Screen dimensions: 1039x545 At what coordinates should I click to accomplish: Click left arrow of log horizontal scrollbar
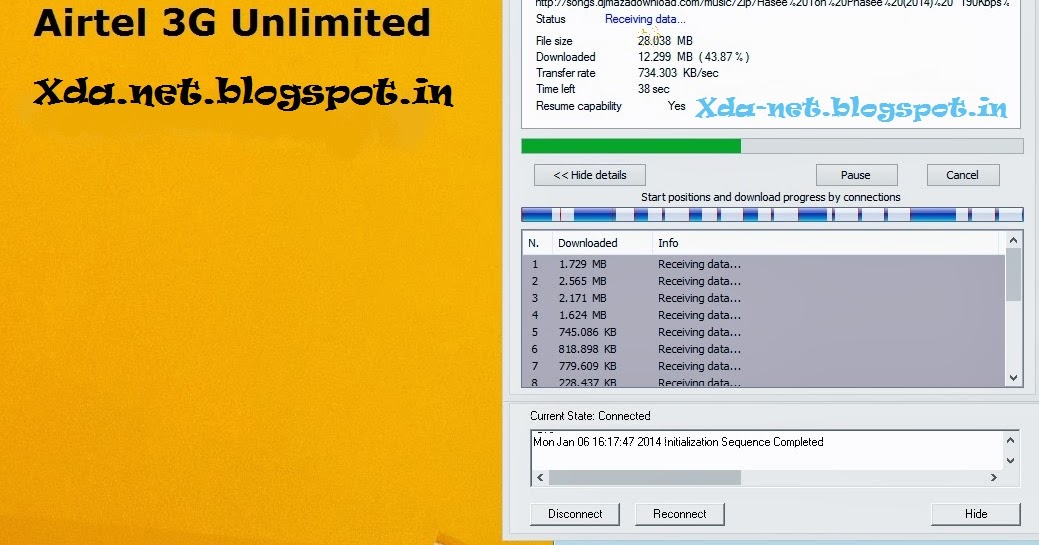coord(540,477)
